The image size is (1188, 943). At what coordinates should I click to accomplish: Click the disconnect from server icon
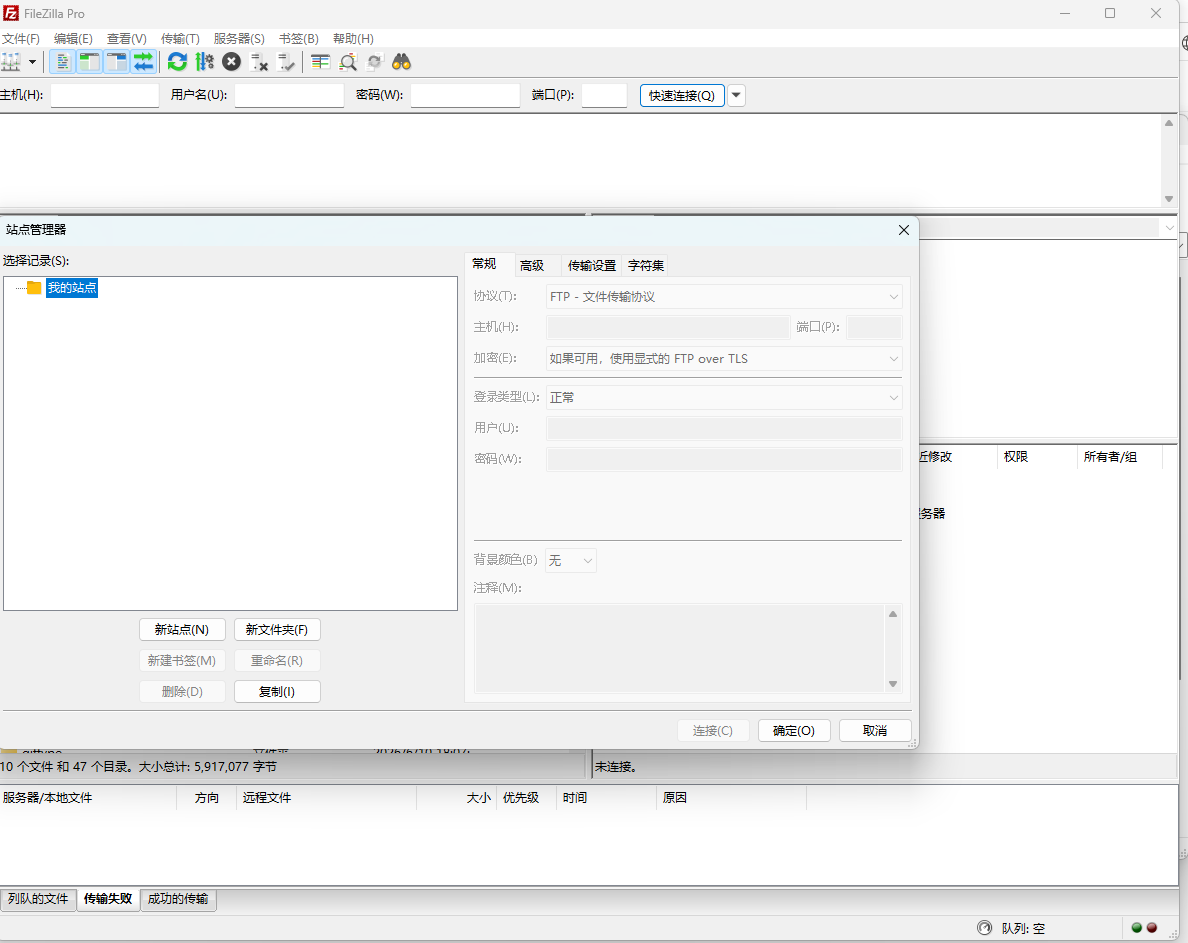pyautogui.click(x=259, y=62)
